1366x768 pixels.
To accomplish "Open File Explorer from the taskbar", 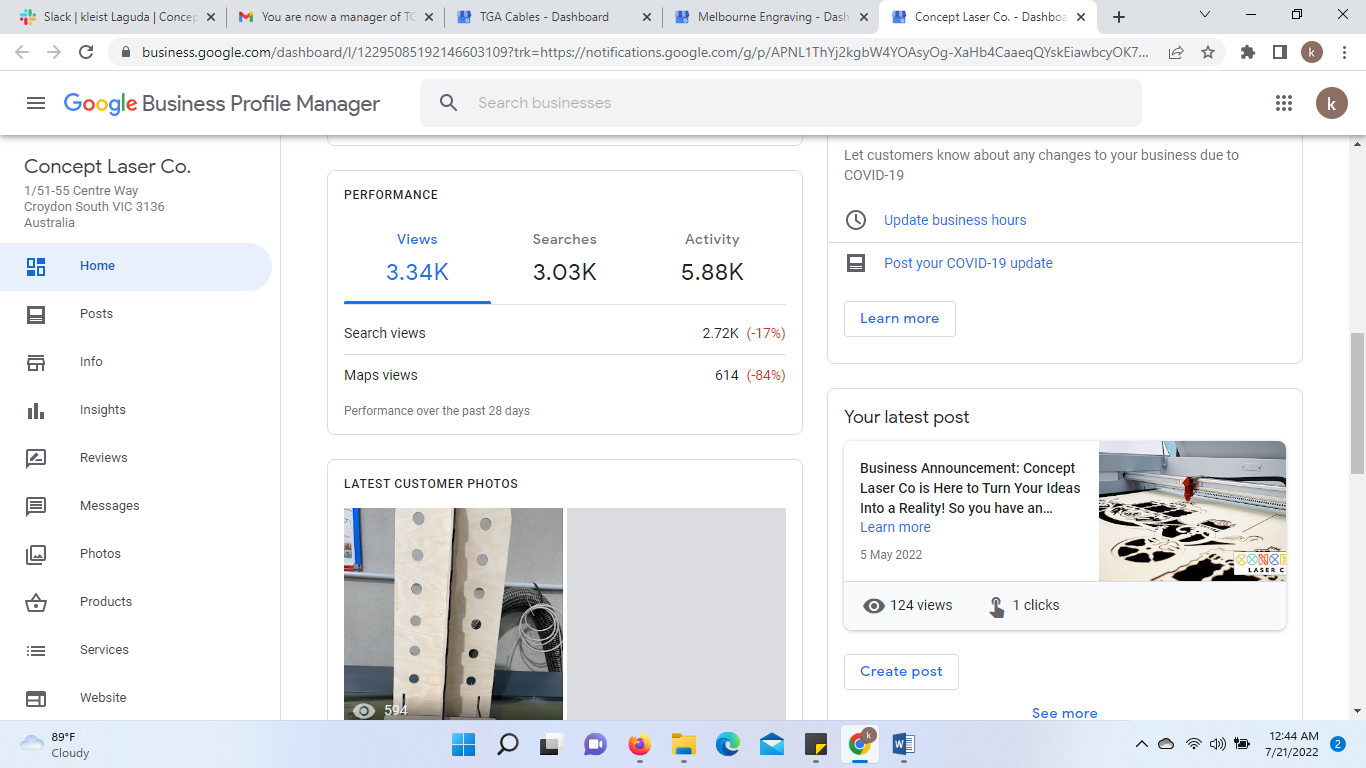I will (683, 744).
